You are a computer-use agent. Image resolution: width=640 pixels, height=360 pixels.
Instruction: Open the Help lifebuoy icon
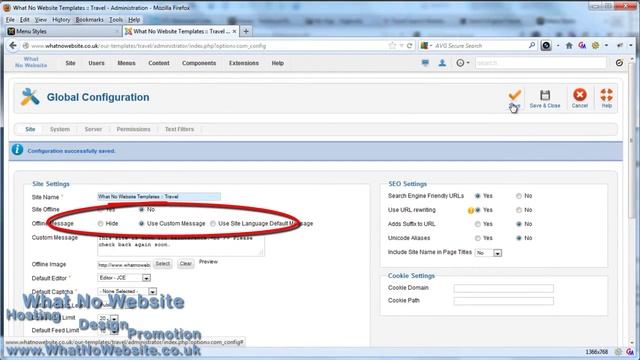tap(607, 95)
